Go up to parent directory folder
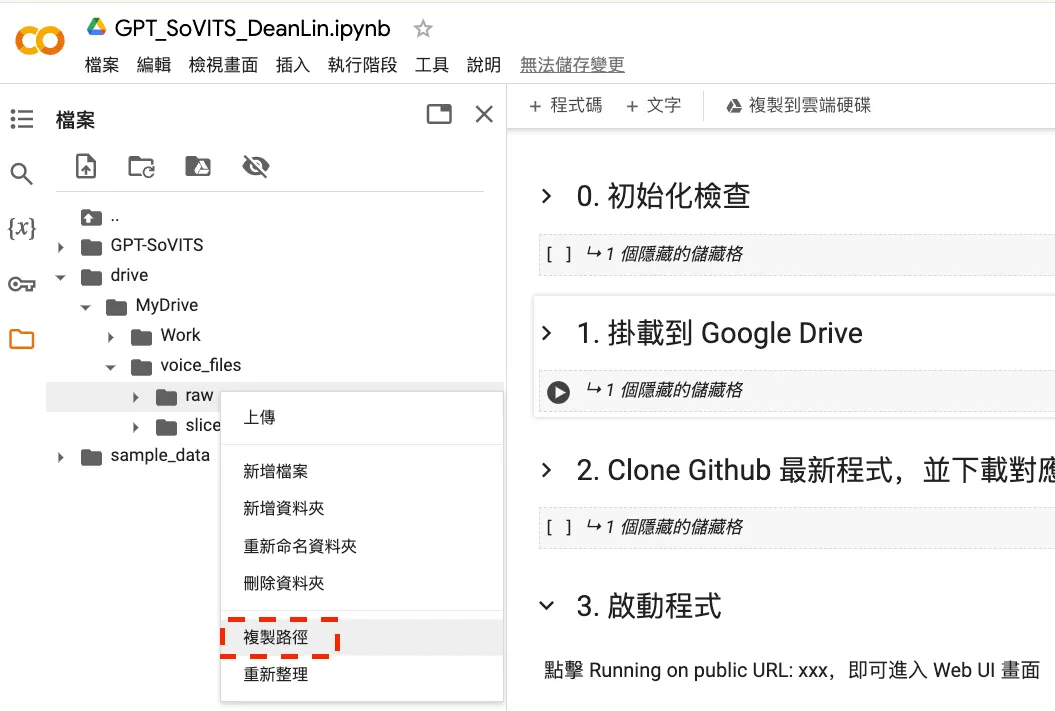The image size is (1055, 711). (x=92, y=217)
